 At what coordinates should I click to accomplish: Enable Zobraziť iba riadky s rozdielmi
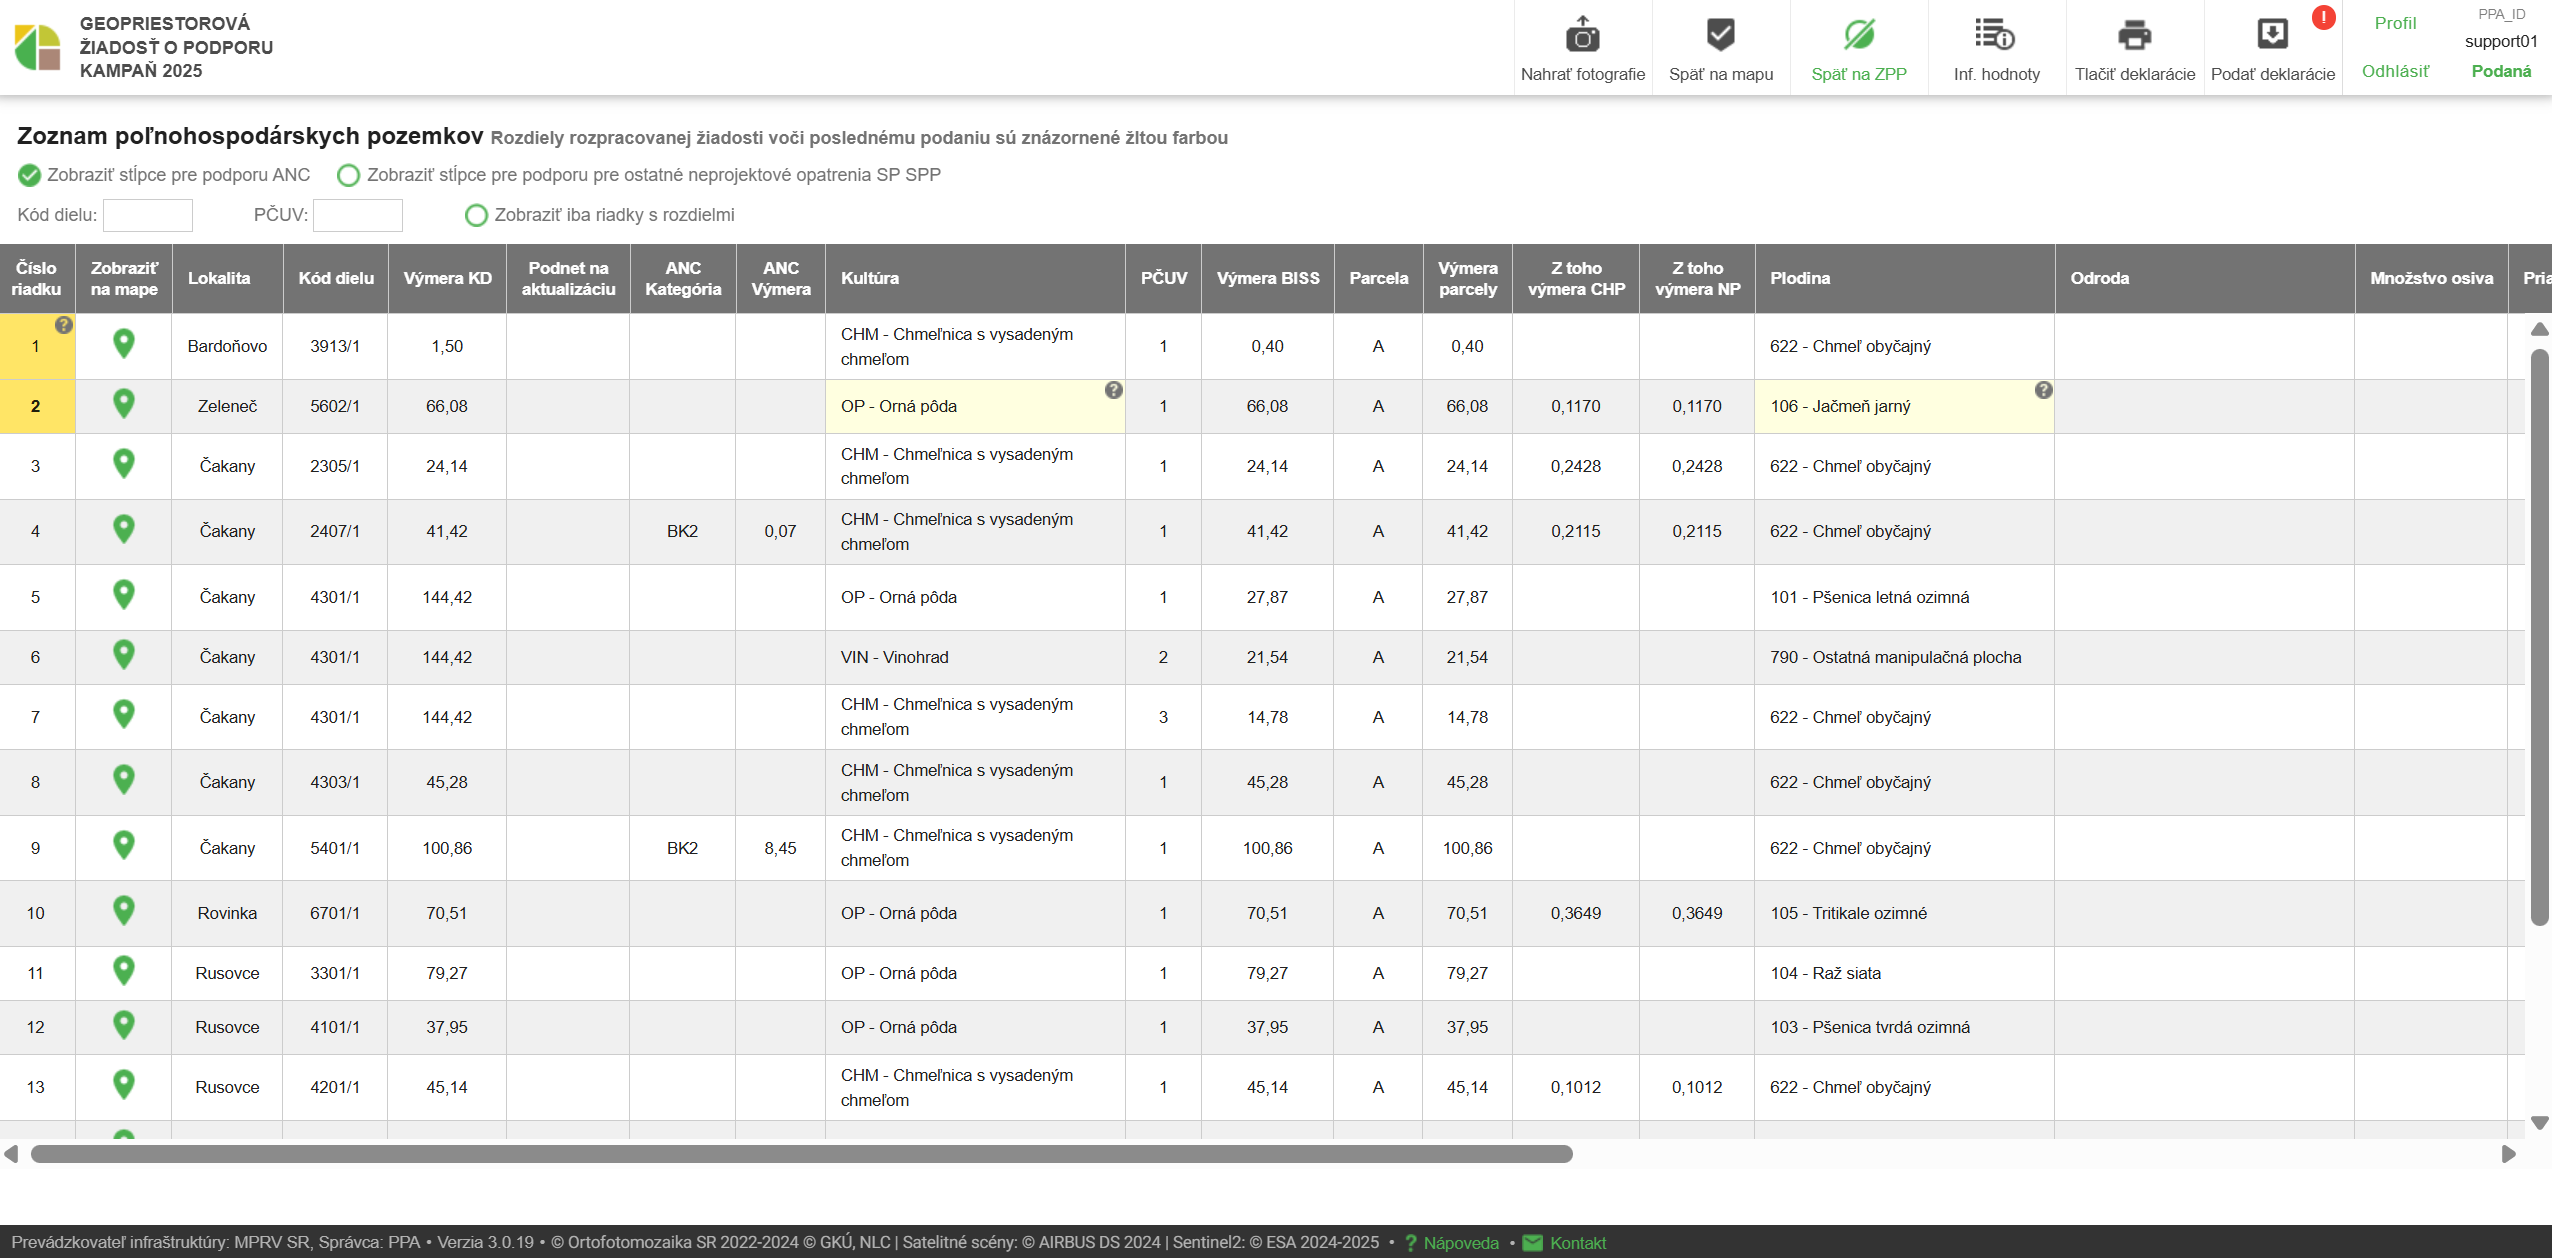click(x=477, y=216)
